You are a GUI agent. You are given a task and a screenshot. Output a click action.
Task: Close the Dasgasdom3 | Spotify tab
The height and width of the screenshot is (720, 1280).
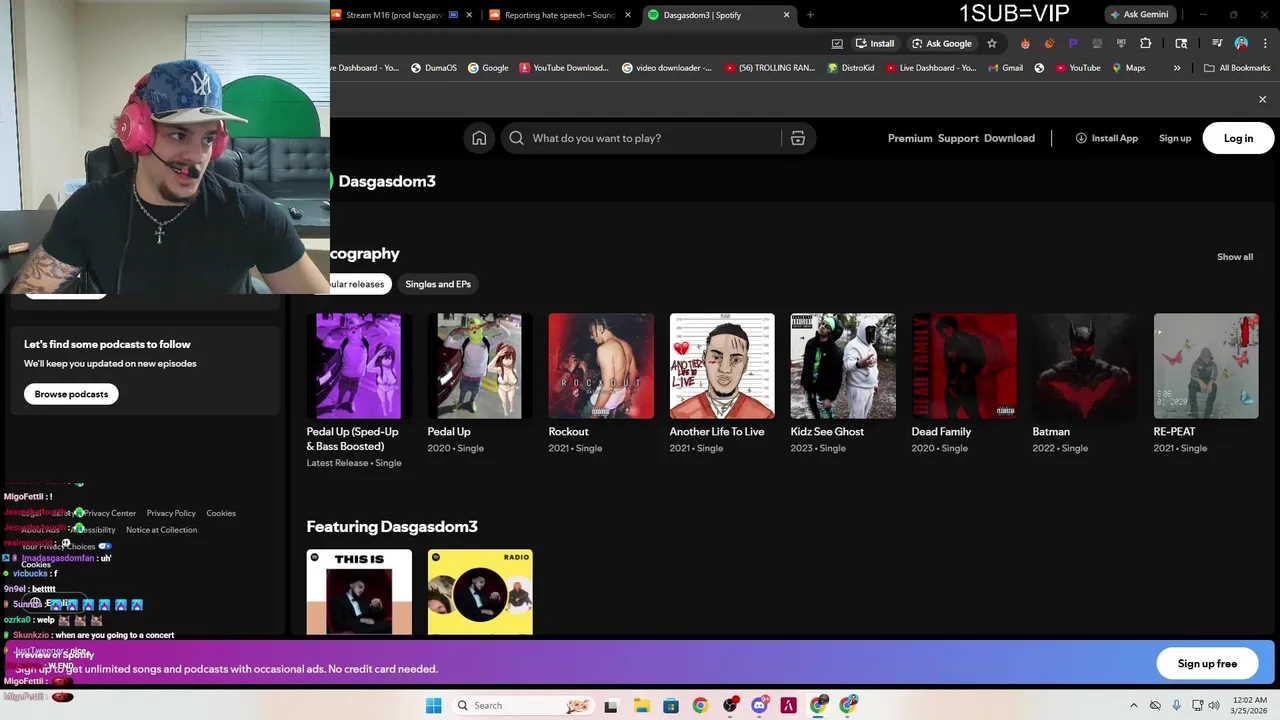tap(786, 15)
